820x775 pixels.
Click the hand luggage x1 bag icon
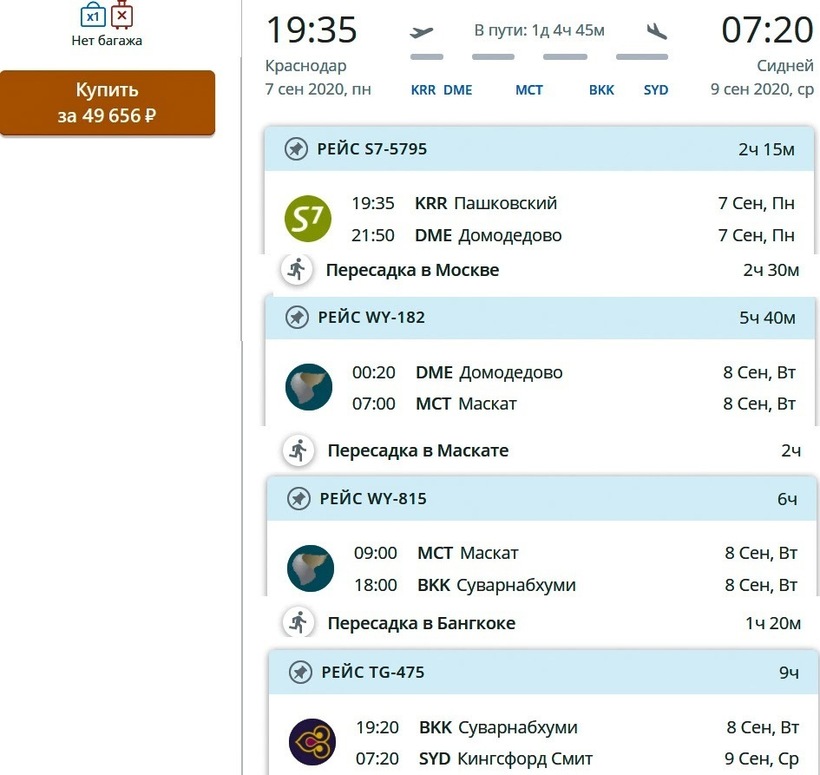tap(93, 15)
